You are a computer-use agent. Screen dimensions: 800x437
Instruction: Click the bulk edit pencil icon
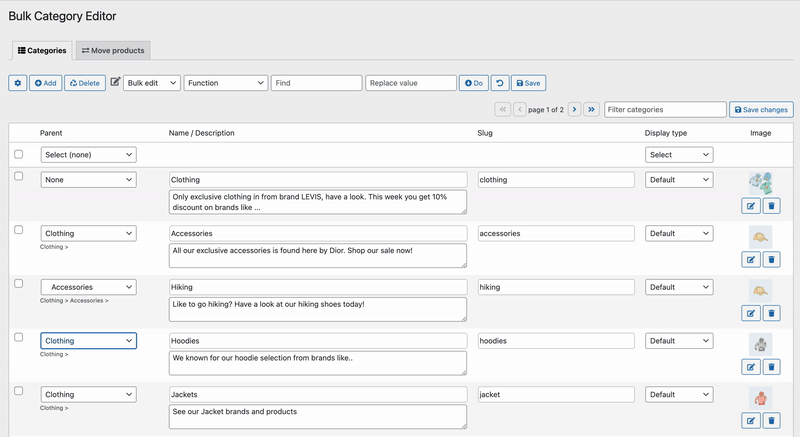tap(115, 82)
